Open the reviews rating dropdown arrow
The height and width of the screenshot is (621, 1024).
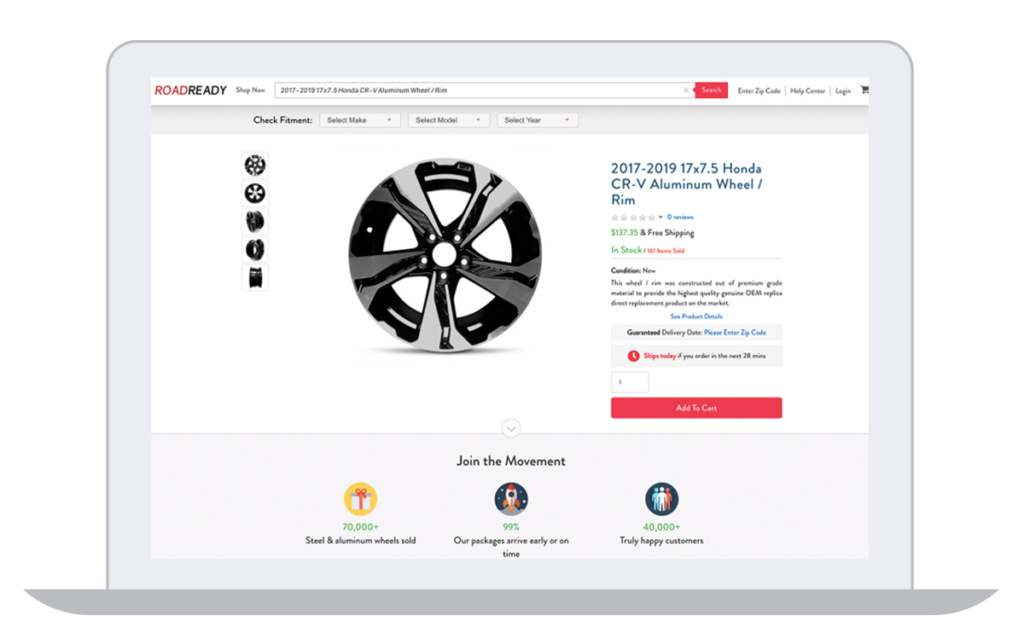click(661, 216)
